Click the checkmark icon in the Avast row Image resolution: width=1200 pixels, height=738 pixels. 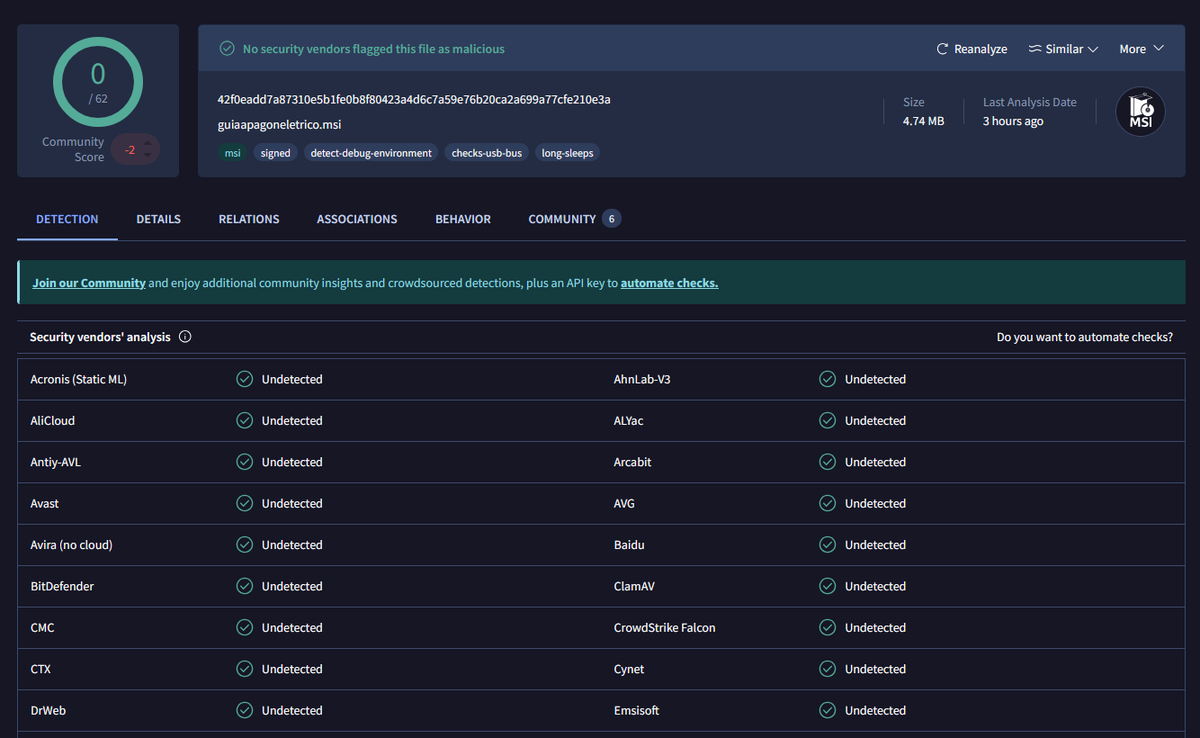coord(244,504)
